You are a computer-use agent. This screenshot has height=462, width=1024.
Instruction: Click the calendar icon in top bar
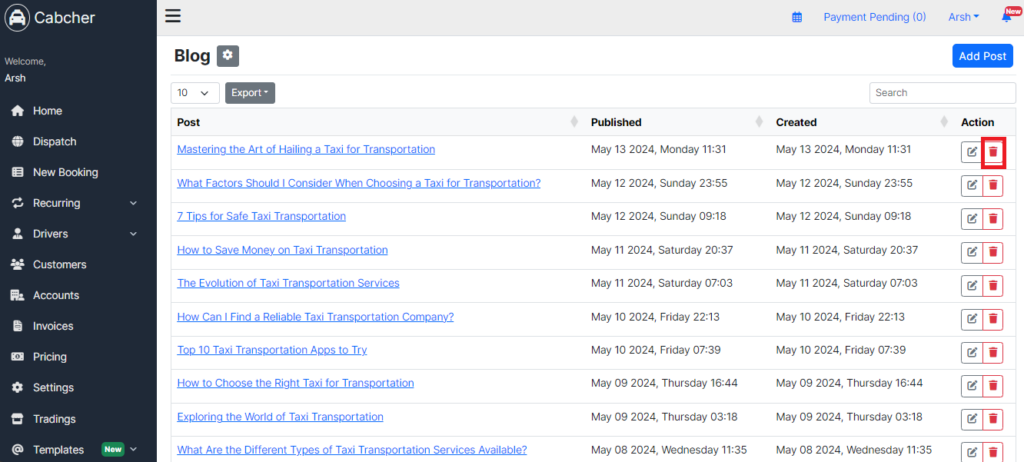(x=797, y=18)
